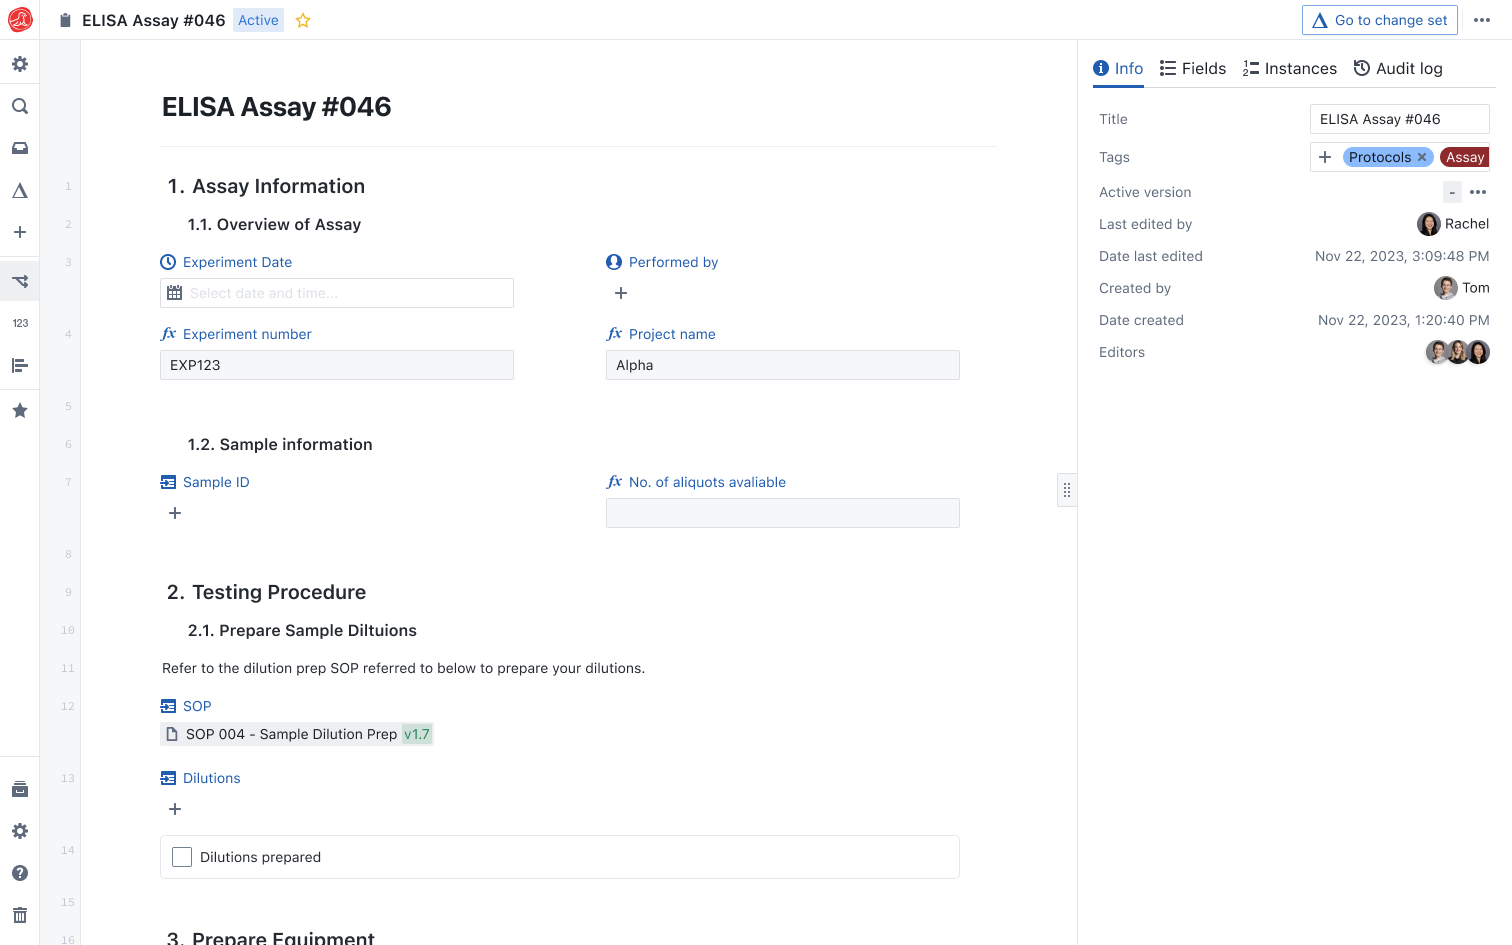The height and width of the screenshot is (945, 1512).
Task: Switch to the Fields tab
Action: (x=1192, y=68)
